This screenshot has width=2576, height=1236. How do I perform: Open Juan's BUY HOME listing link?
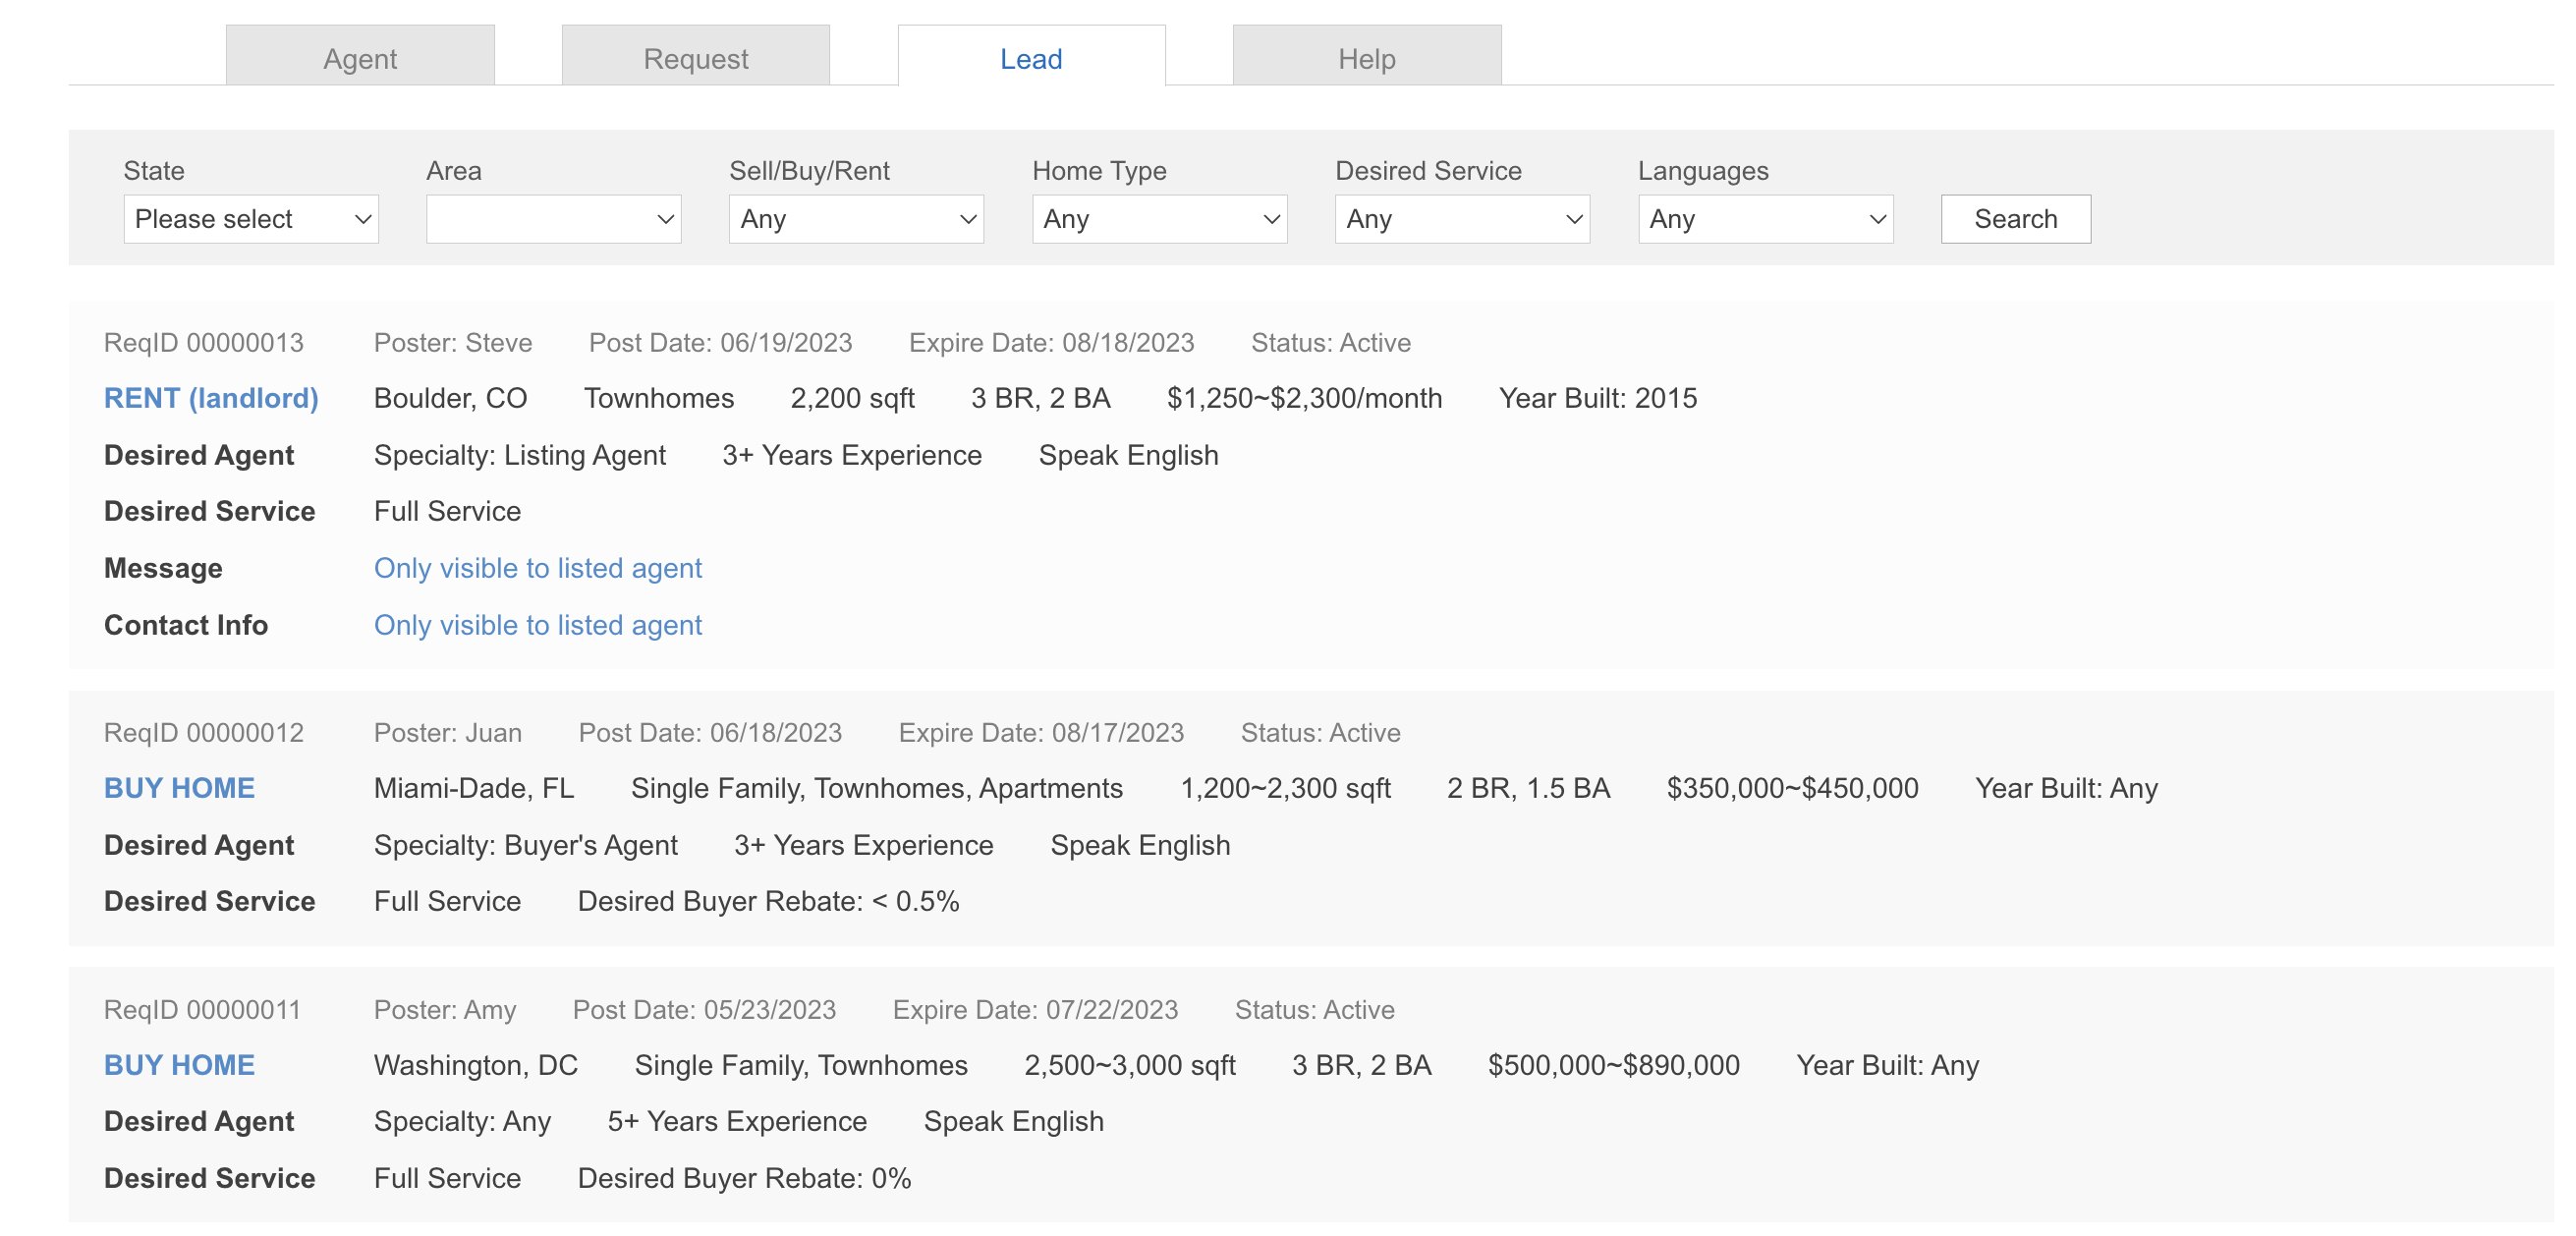[x=179, y=788]
